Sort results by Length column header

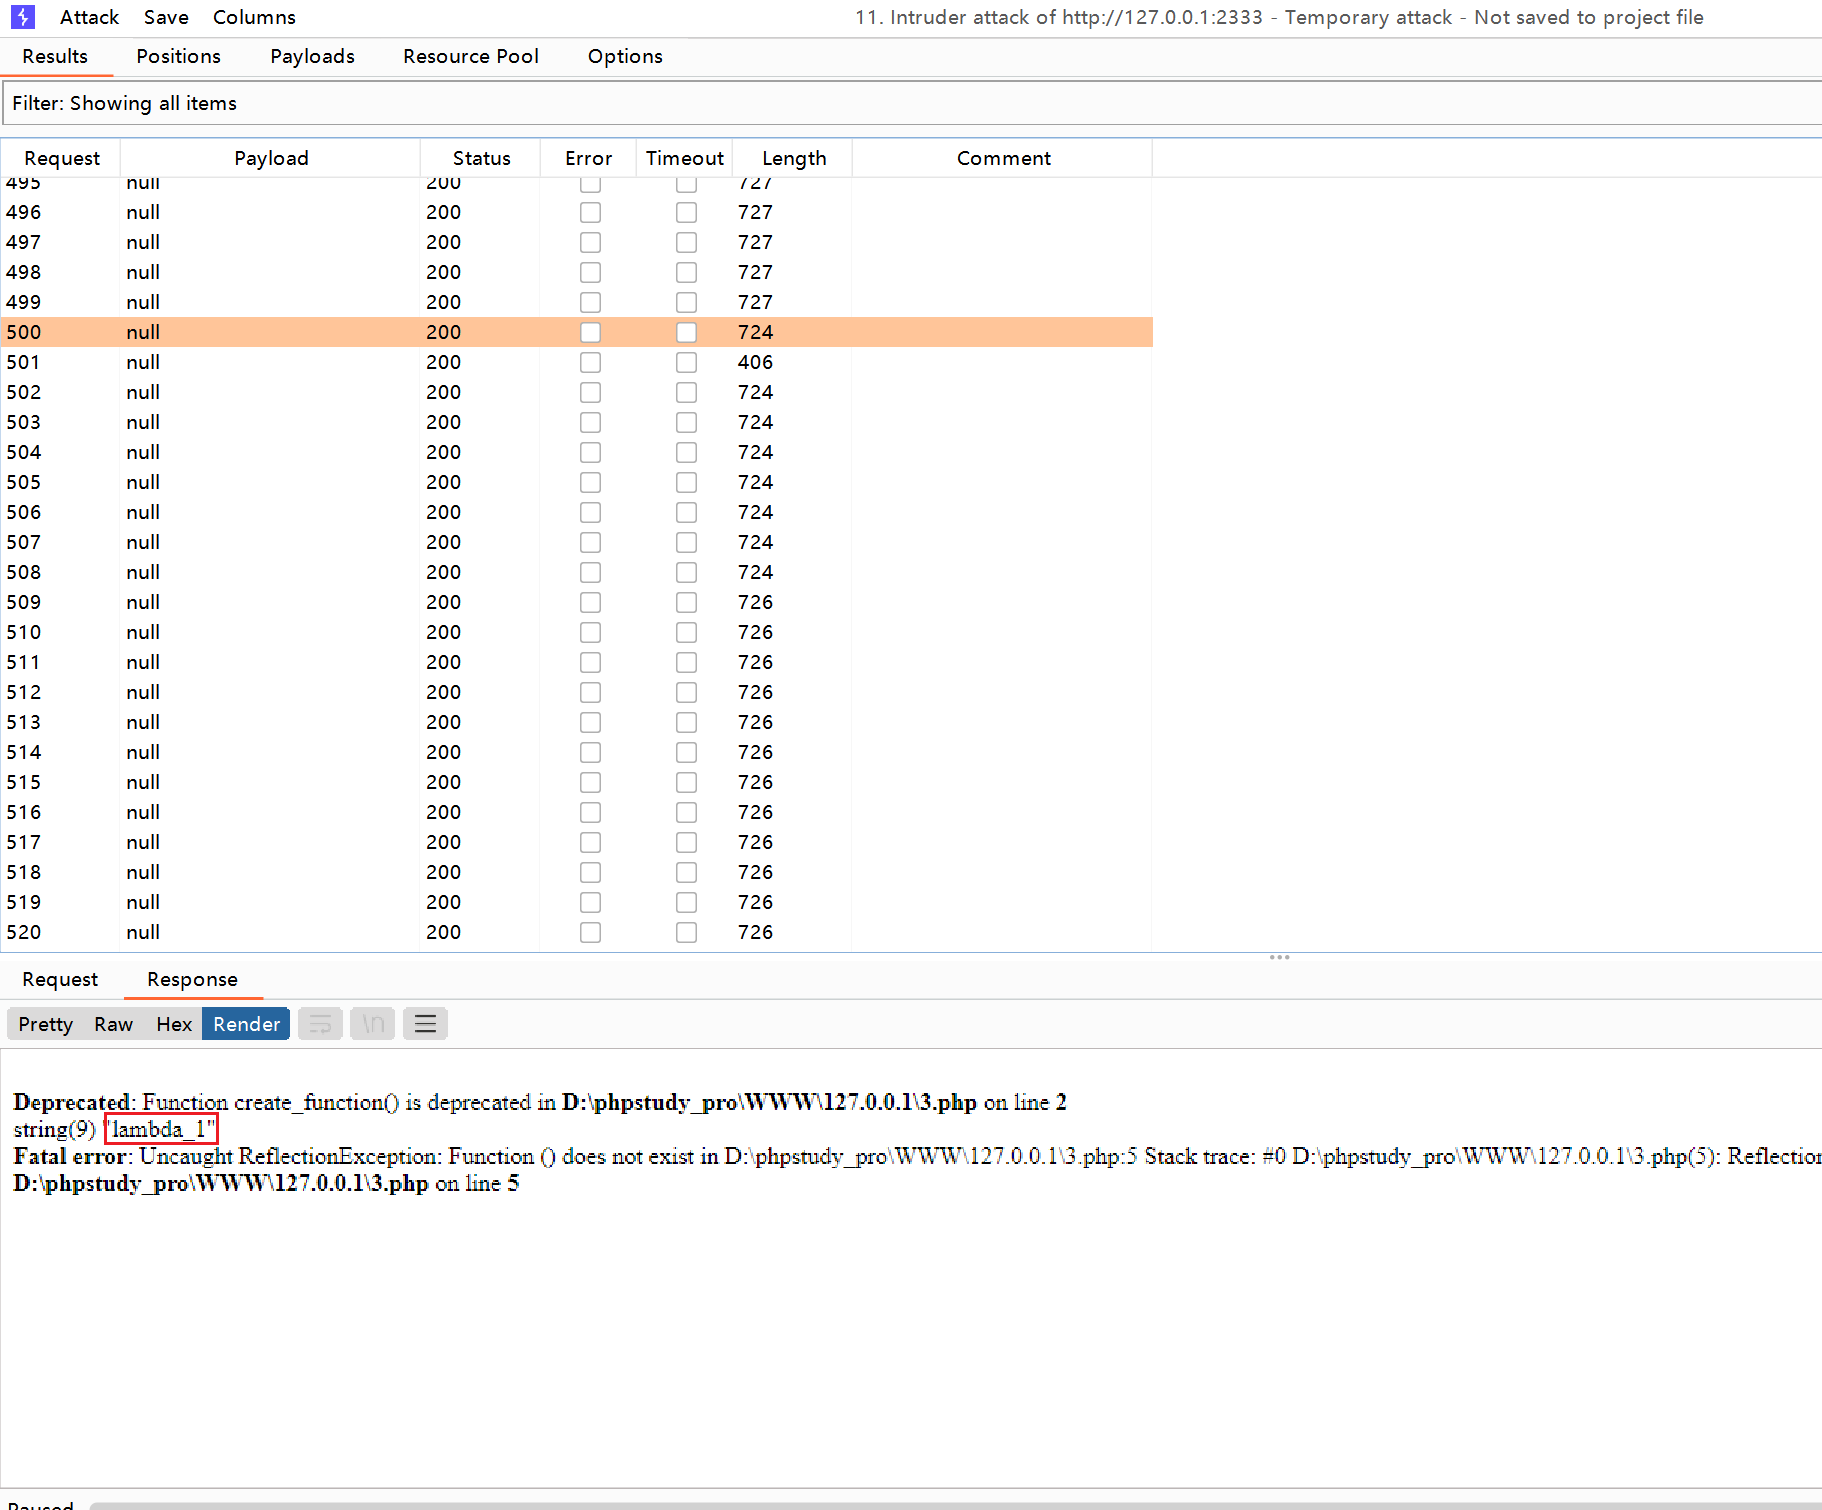point(794,158)
